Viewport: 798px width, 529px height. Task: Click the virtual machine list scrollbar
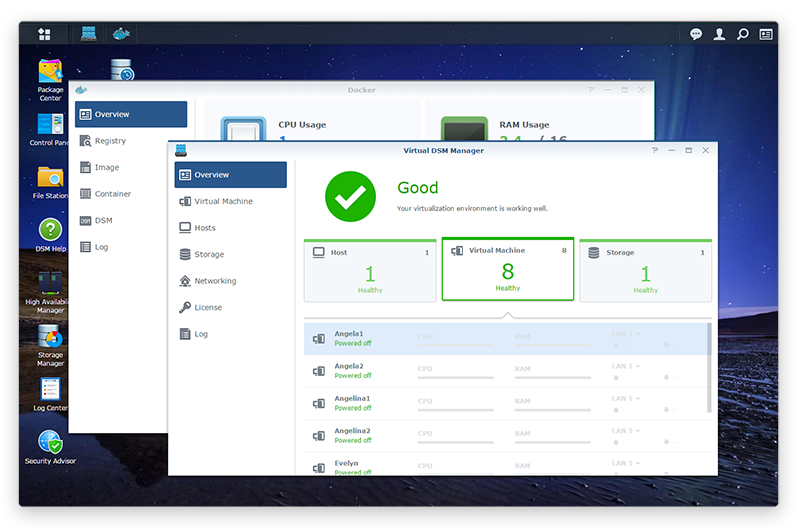point(709,368)
